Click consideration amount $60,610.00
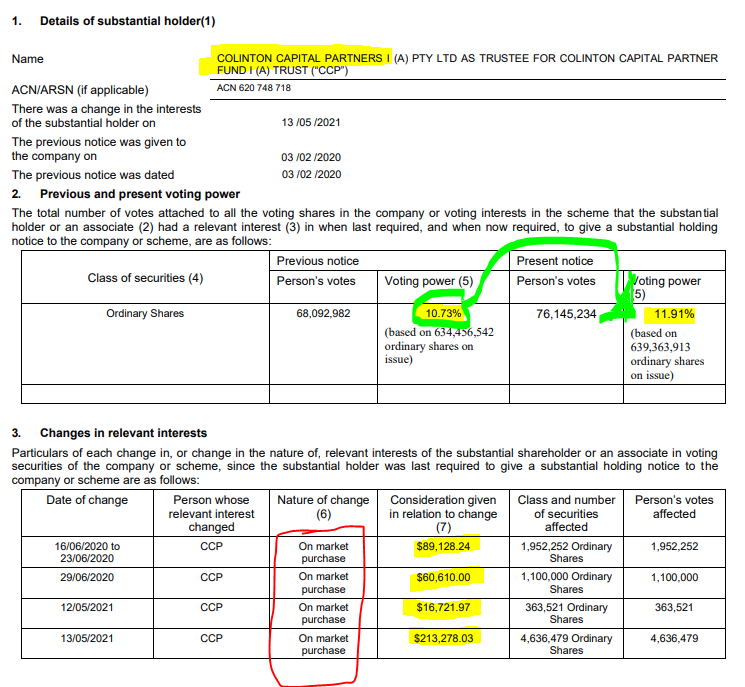This screenshot has height=687, width=745. pos(443,577)
